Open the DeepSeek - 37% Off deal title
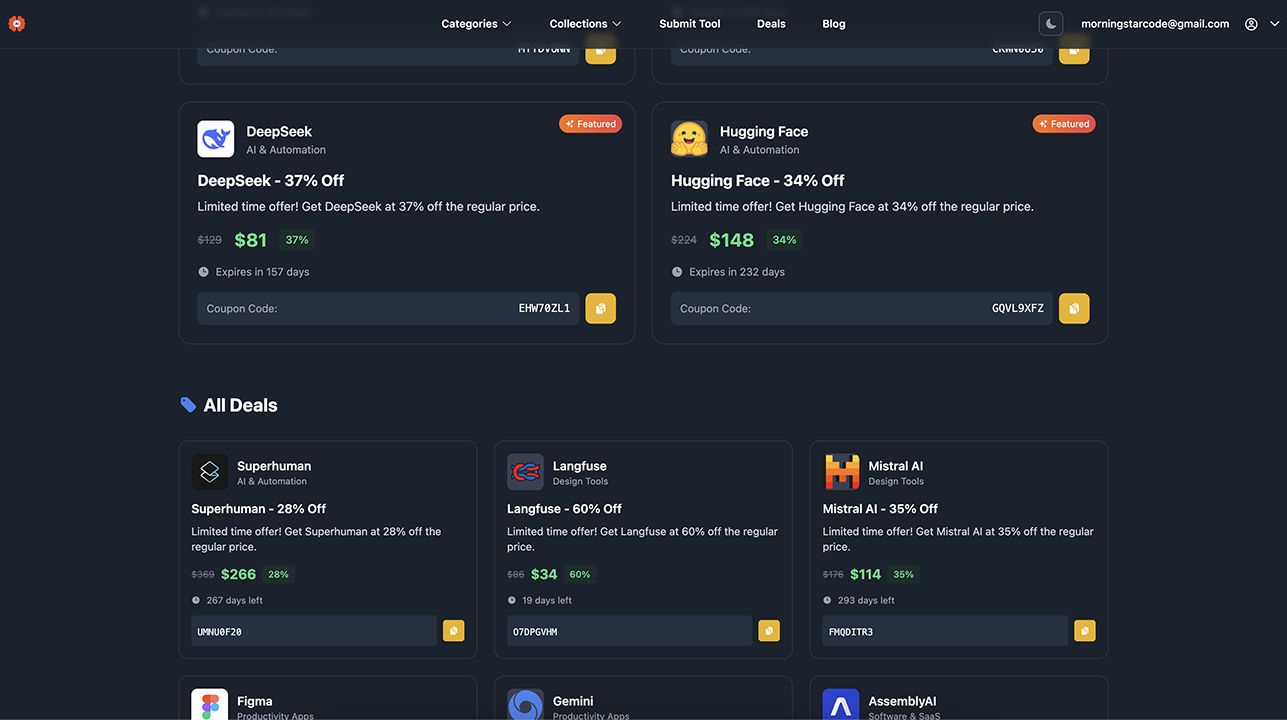 (x=271, y=181)
